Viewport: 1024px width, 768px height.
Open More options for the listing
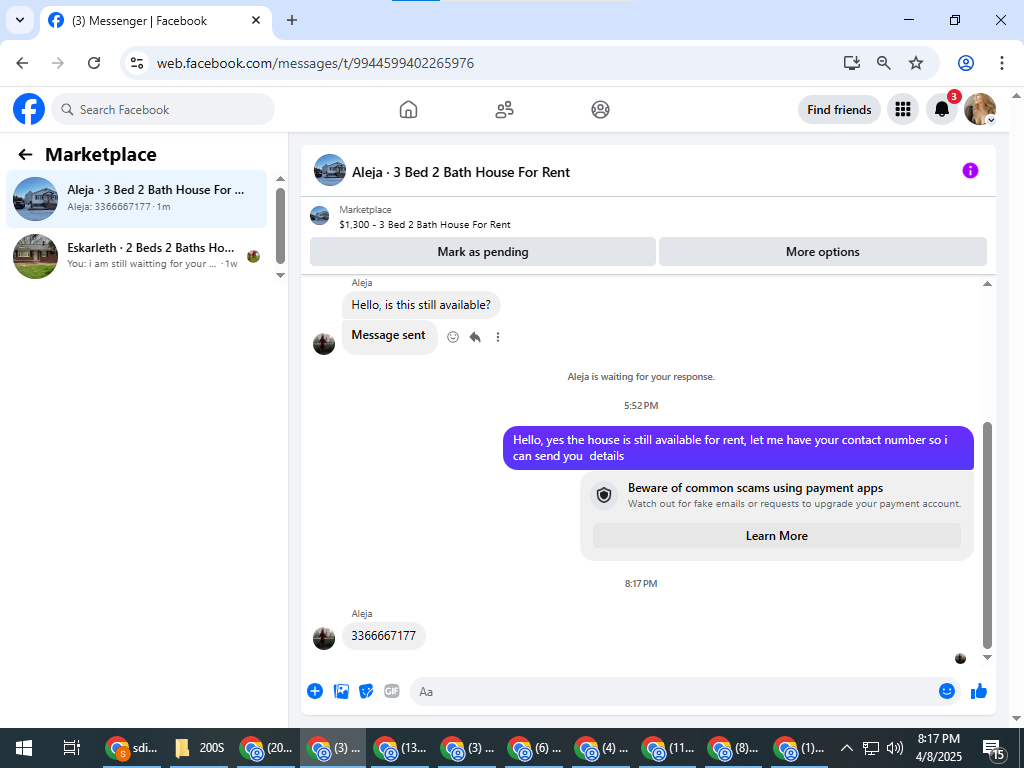coord(822,252)
